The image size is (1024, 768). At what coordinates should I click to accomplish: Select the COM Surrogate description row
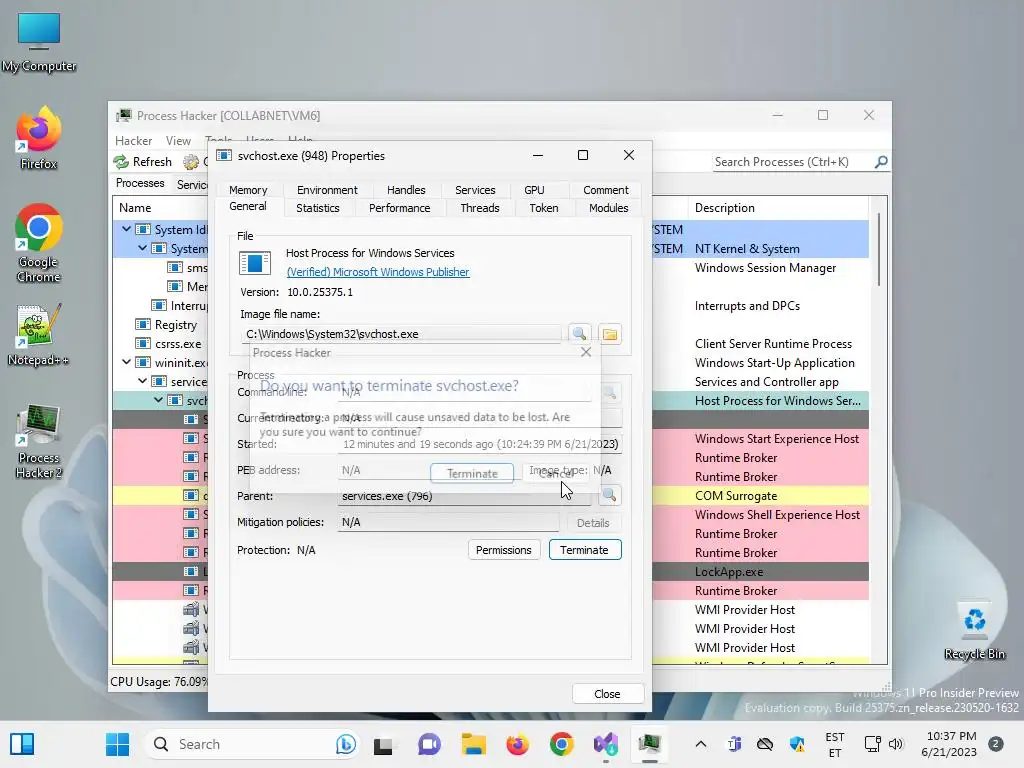pyautogui.click(x=760, y=495)
